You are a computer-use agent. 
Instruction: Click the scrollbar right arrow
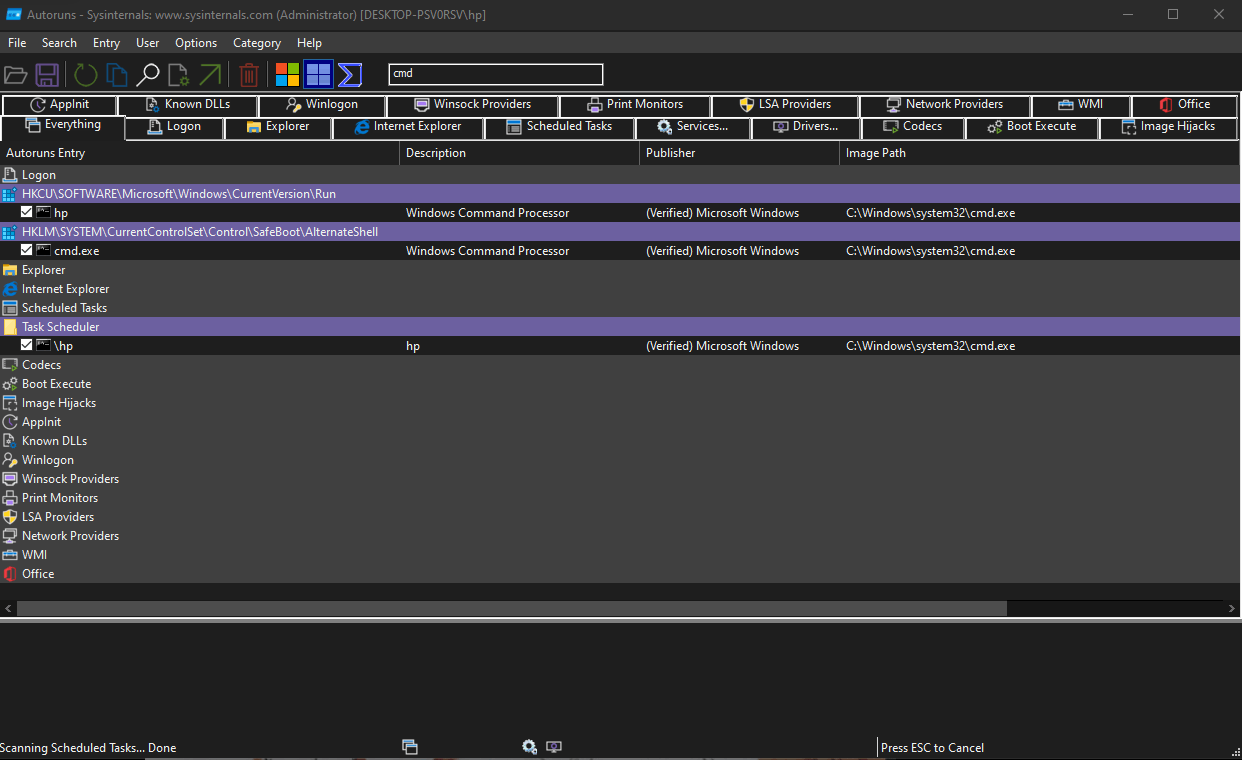pos(1232,608)
